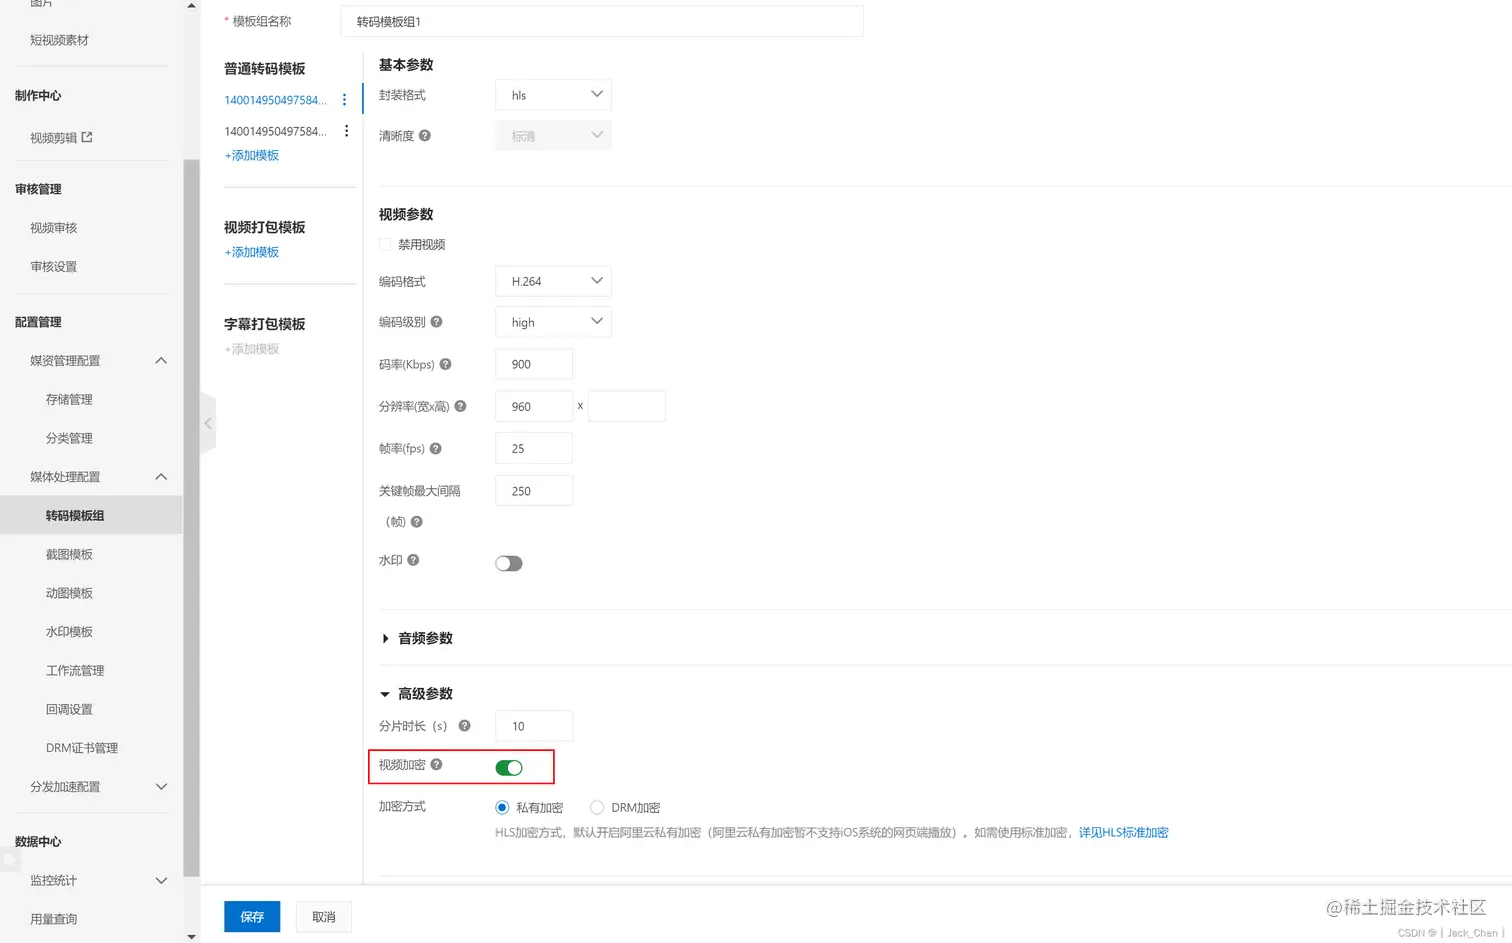Viewport: 1512px width, 943px height.
Task: Click the resolution width field containing 960
Action: 534,406
